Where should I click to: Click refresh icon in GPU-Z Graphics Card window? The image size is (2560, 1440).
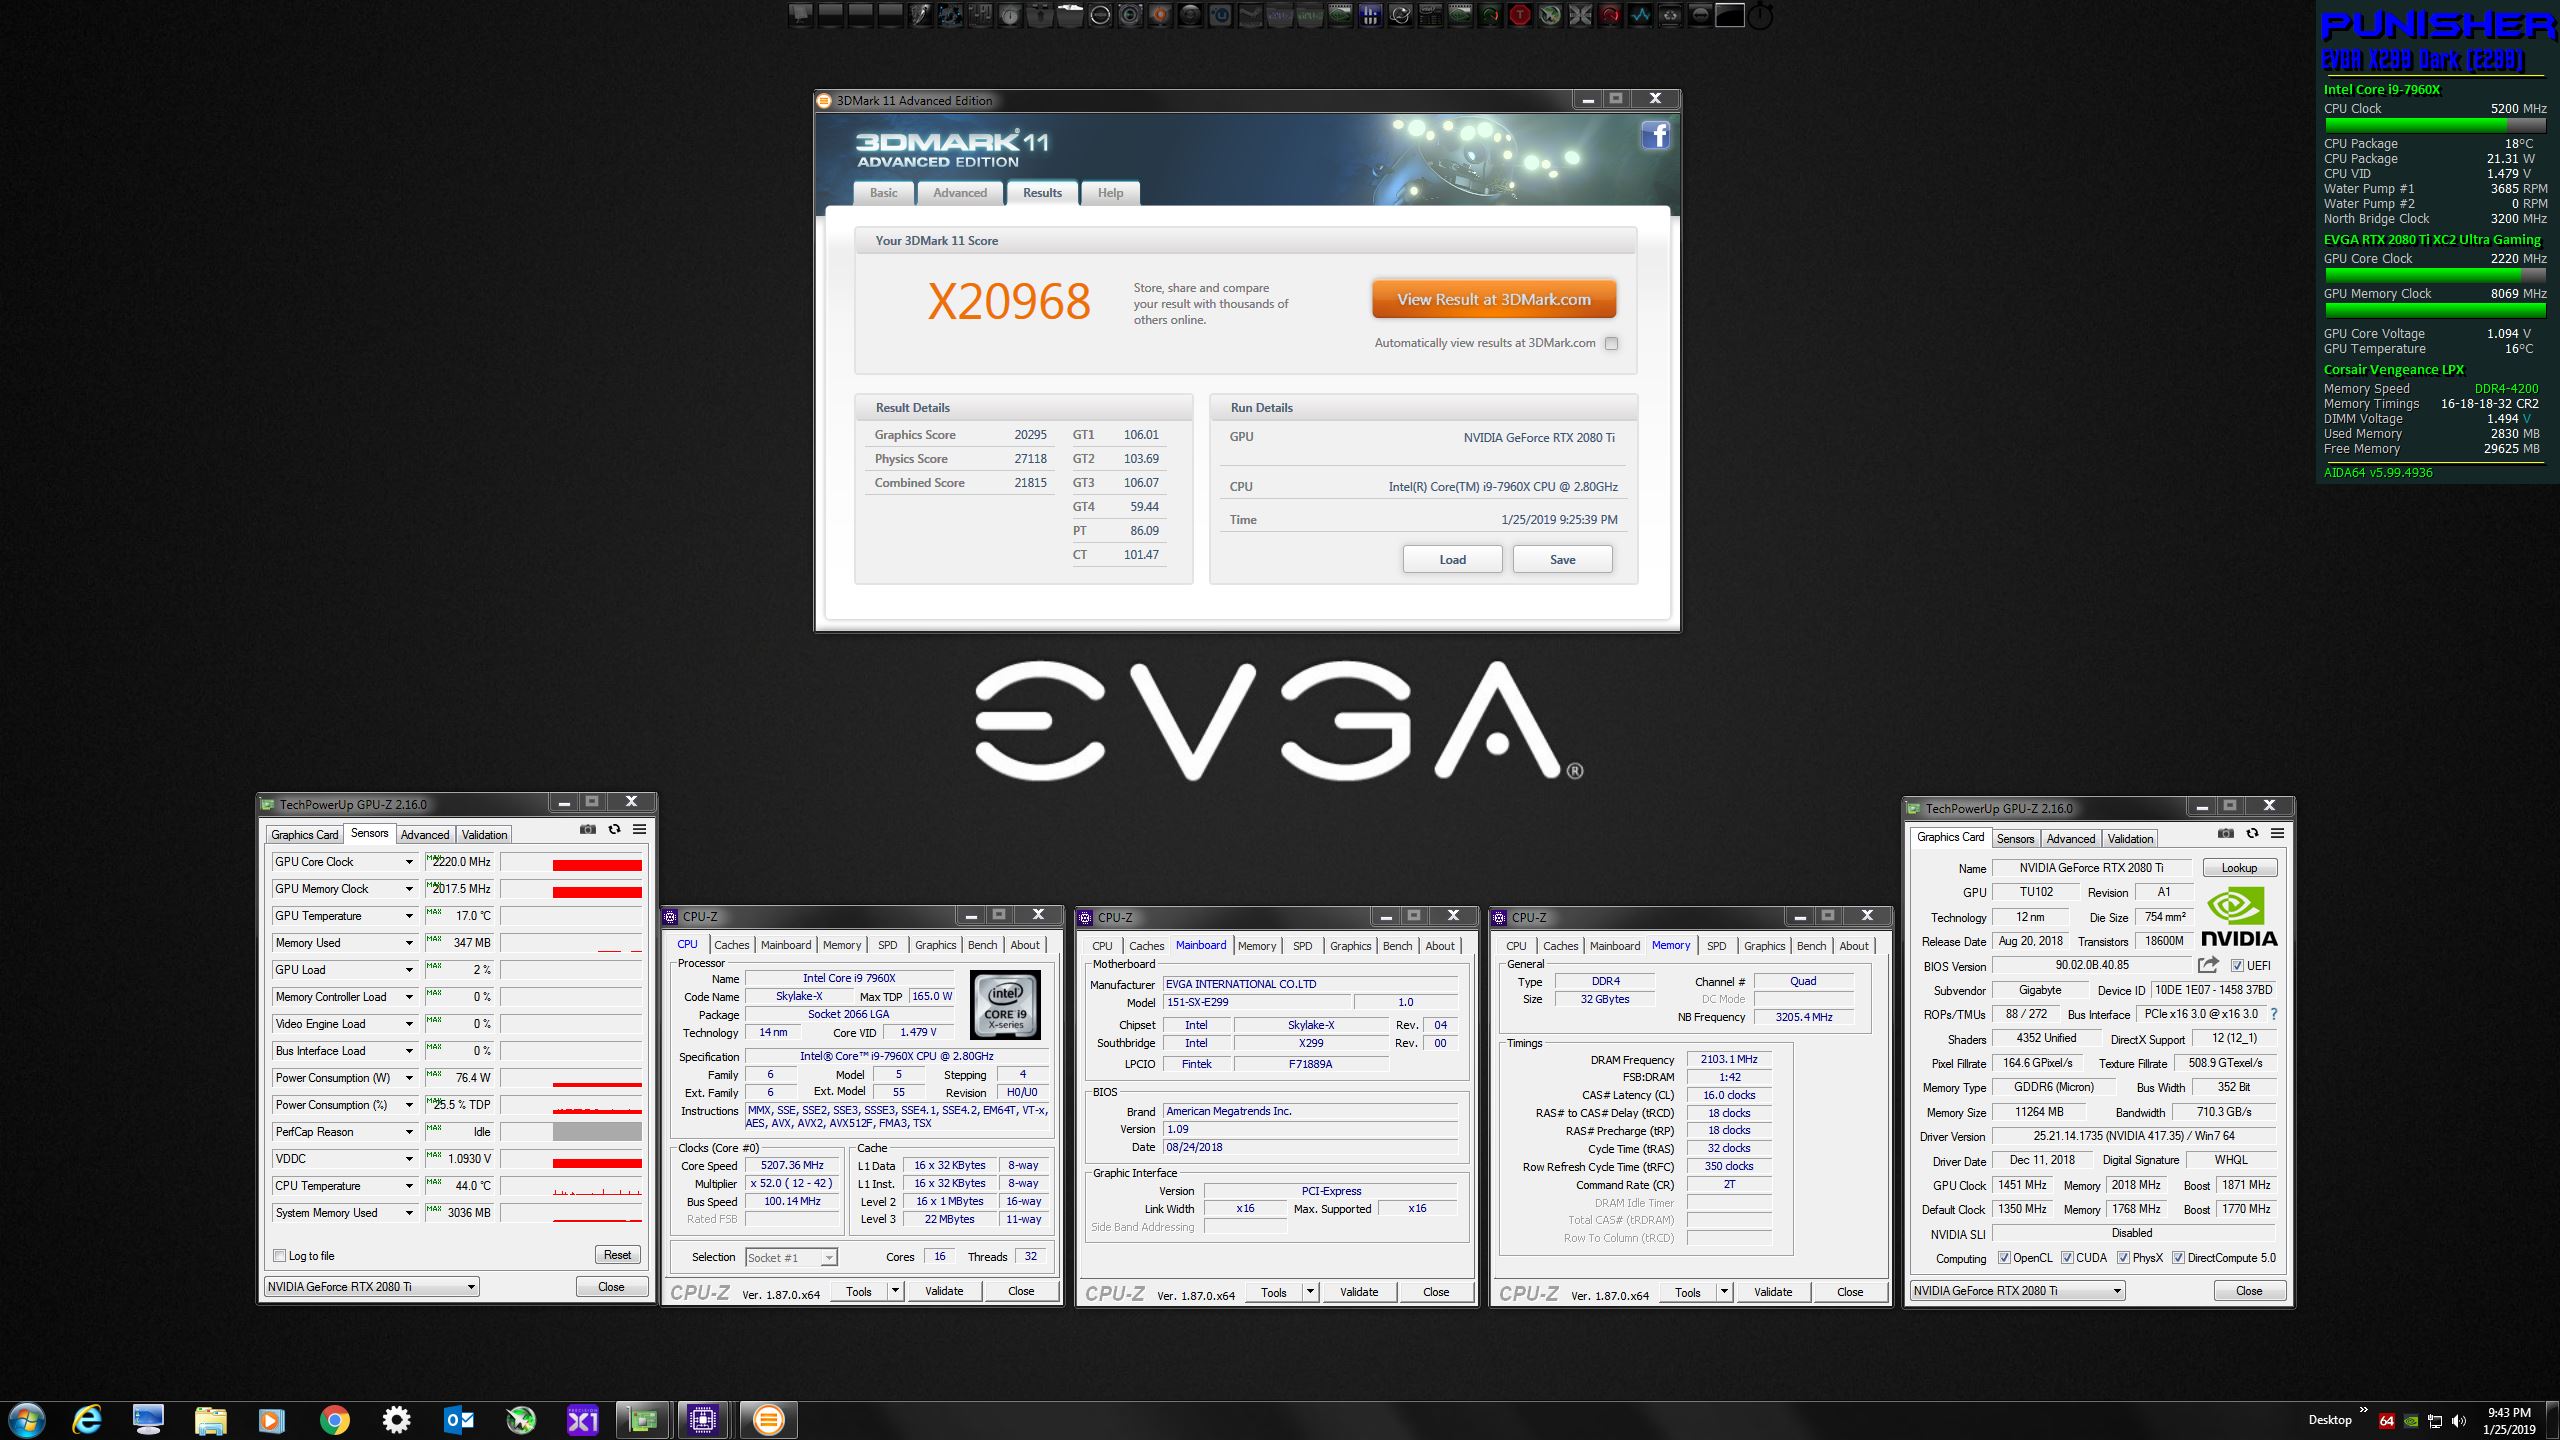click(x=2252, y=833)
